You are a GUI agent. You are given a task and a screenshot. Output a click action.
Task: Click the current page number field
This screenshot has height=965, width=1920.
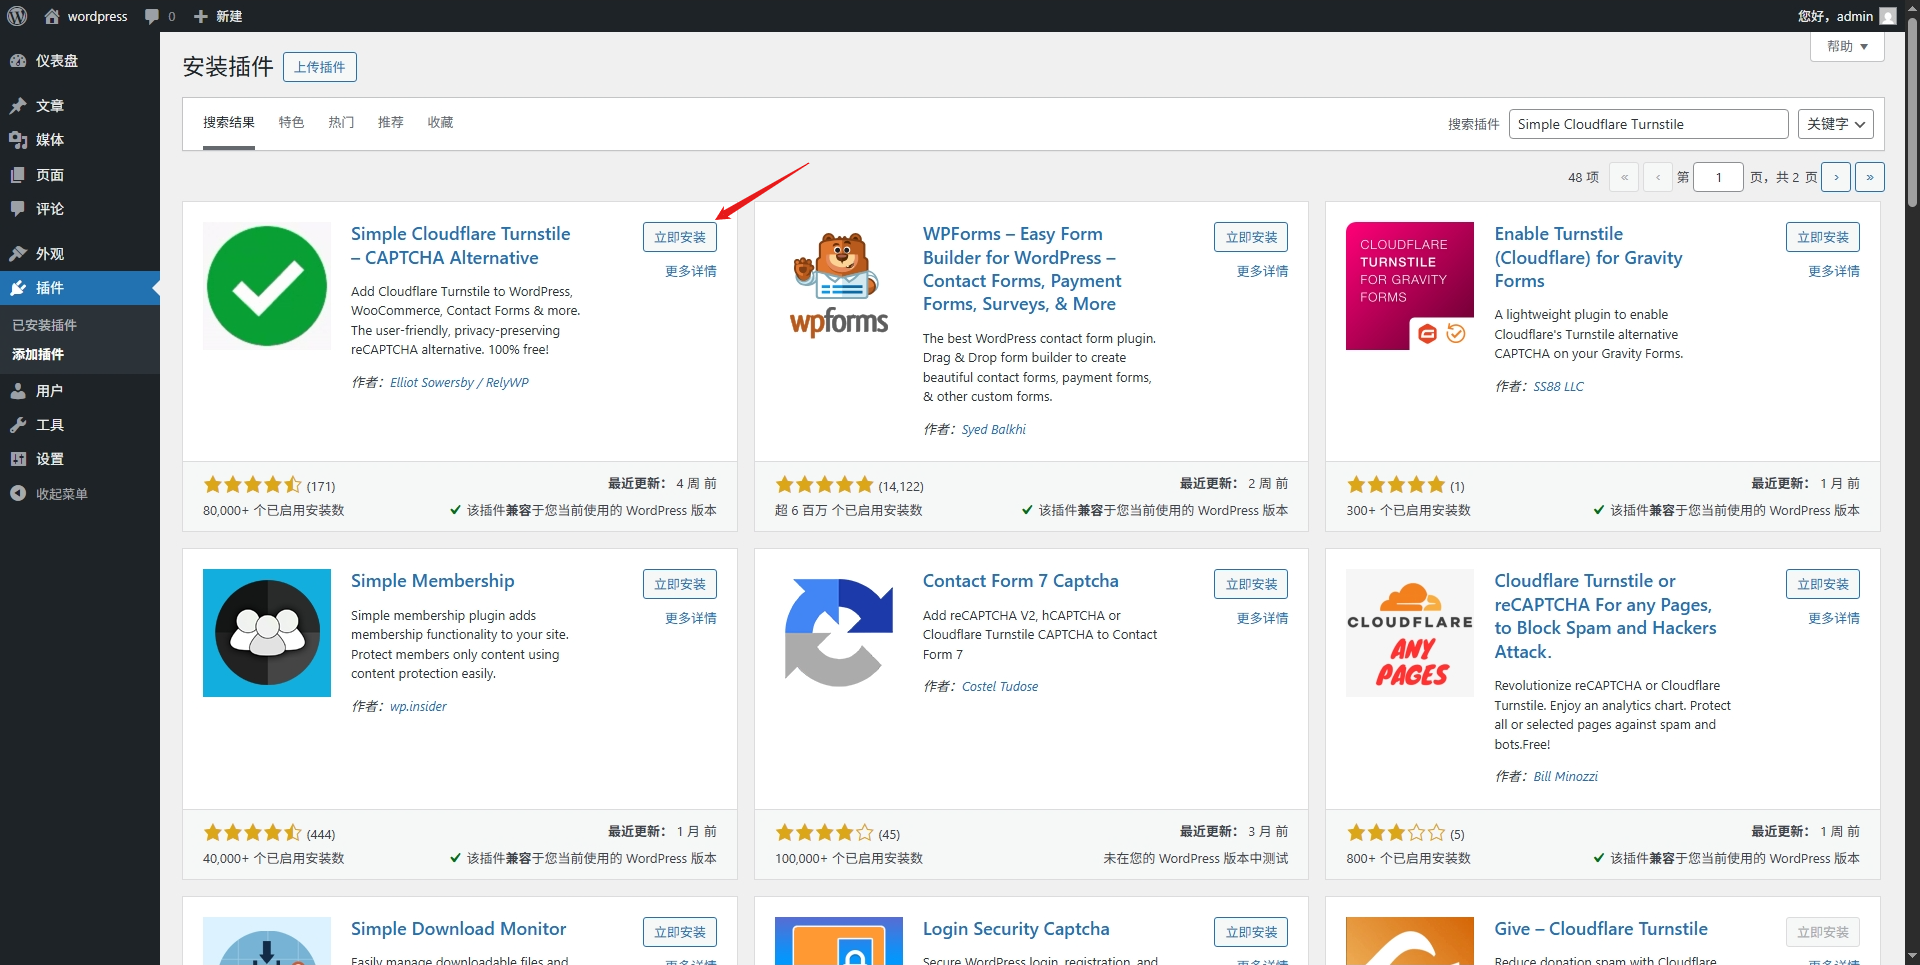coord(1718,177)
